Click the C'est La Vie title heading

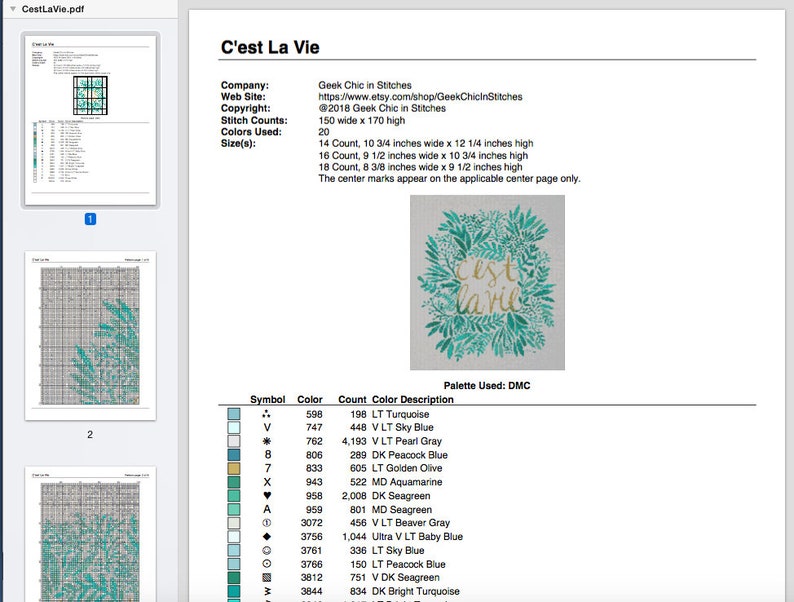(x=270, y=47)
